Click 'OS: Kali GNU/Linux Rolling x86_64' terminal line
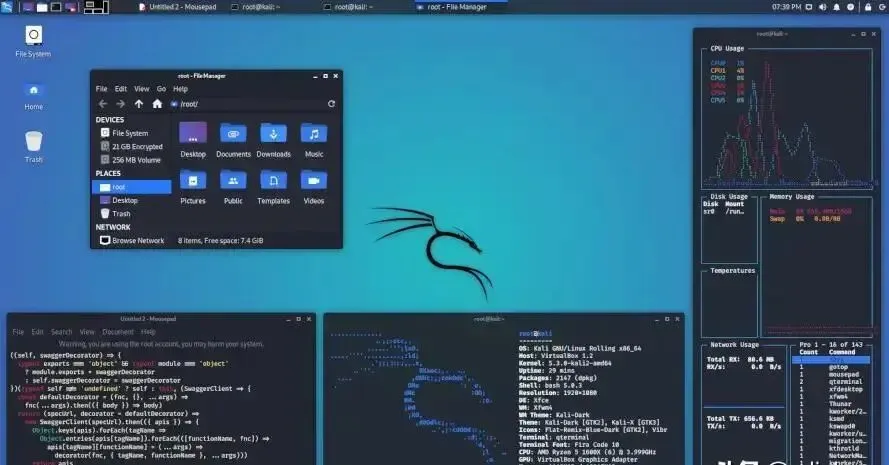This screenshot has width=889, height=465. click(x=580, y=349)
